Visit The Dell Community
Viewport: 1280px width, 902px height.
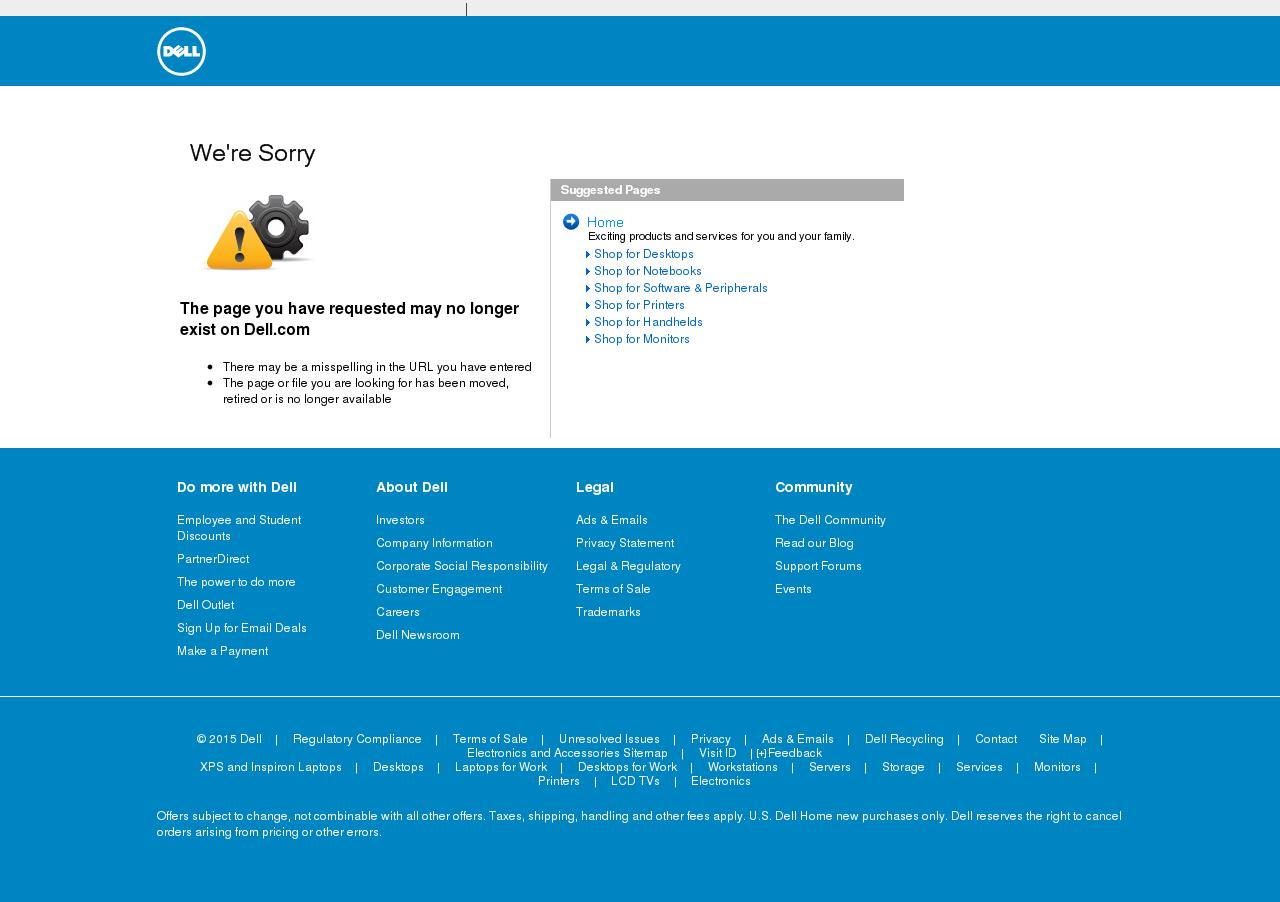[x=830, y=520]
